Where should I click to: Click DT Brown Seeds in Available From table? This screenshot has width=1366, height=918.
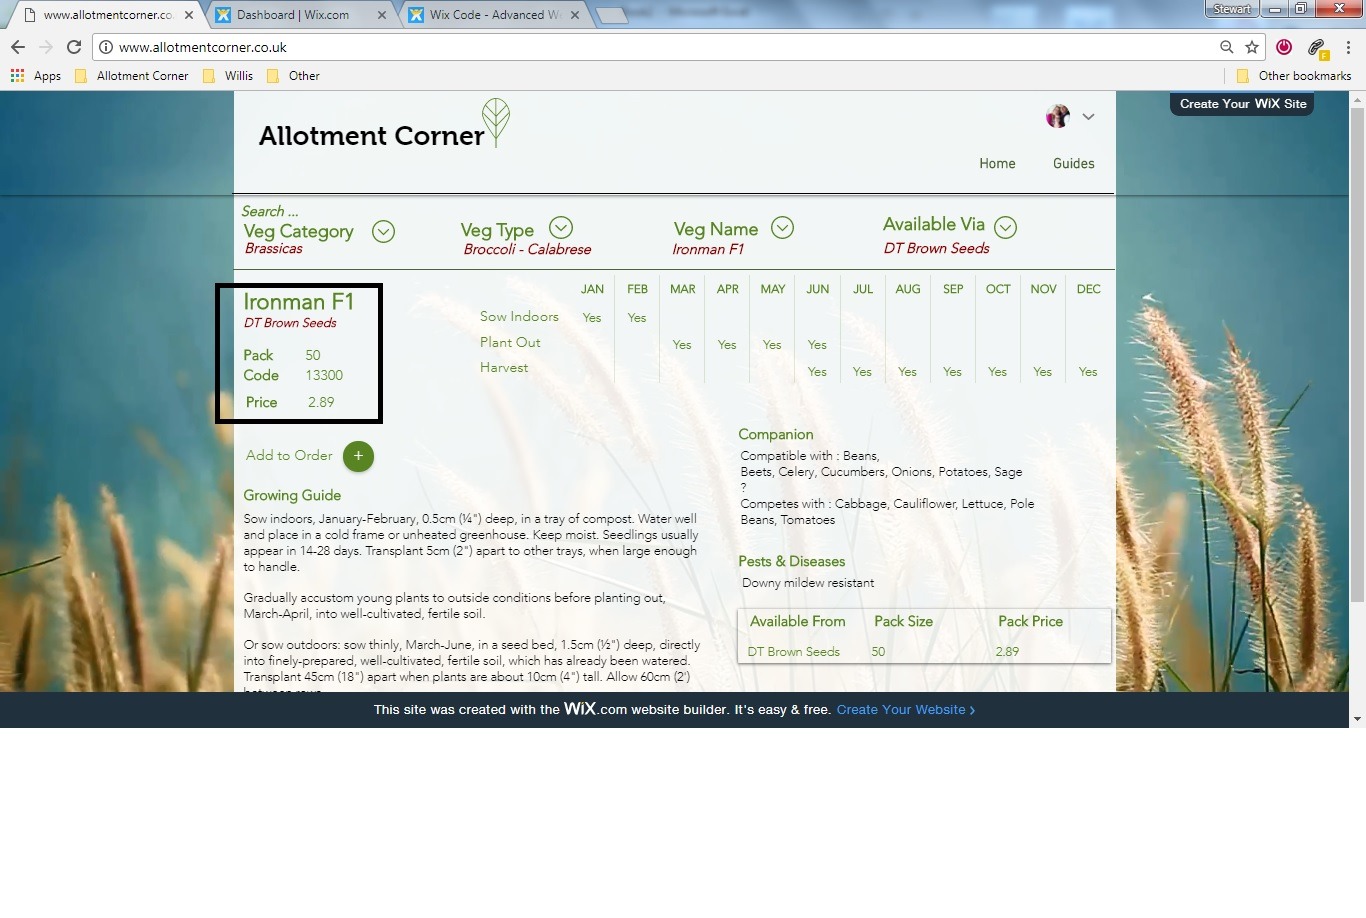point(794,652)
